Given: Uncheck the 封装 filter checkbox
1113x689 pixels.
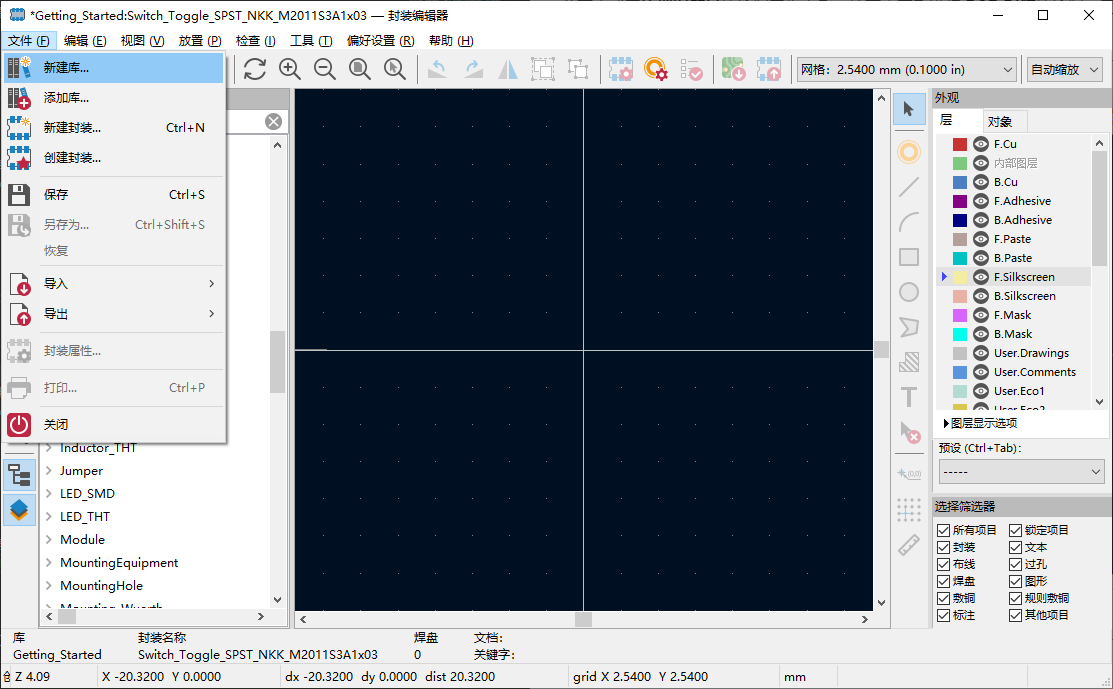Looking at the screenshot, I should pos(943,547).
